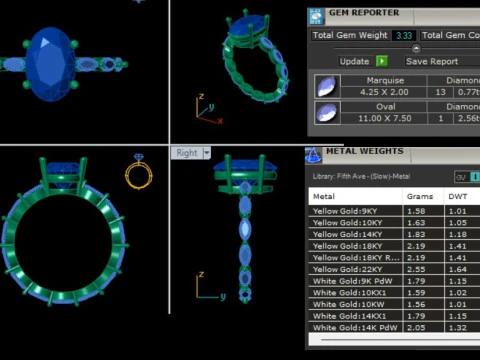Select the White Gold:10KX1 row
Viewport: 480px width, 360px height.
point(394,293)
